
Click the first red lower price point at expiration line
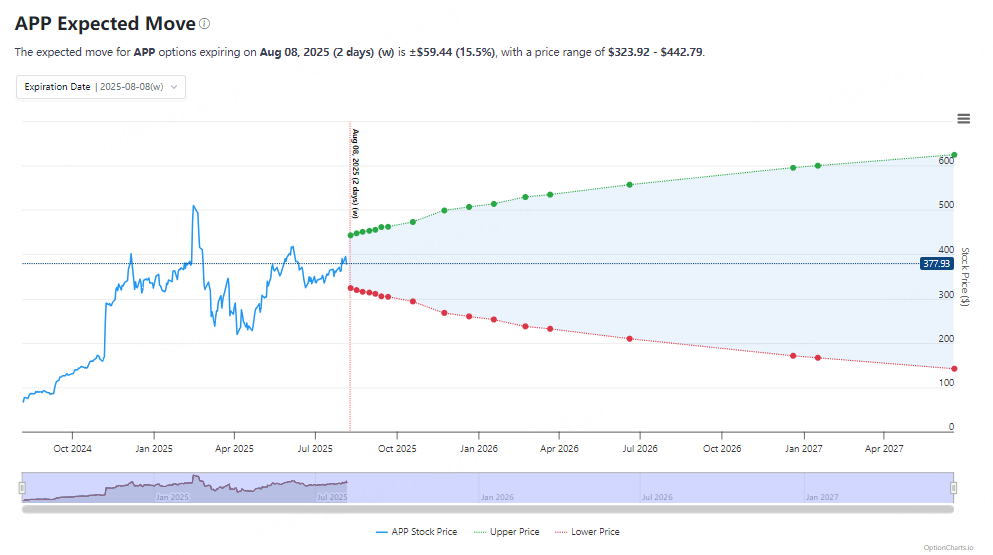click(351, 288)
